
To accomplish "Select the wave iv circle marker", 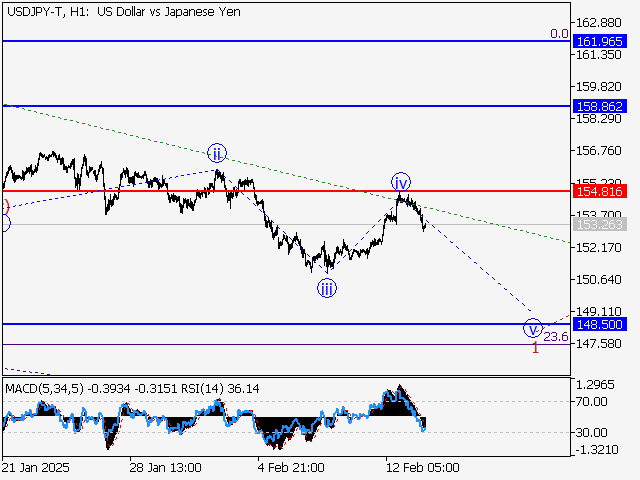I will pos(400,182).
